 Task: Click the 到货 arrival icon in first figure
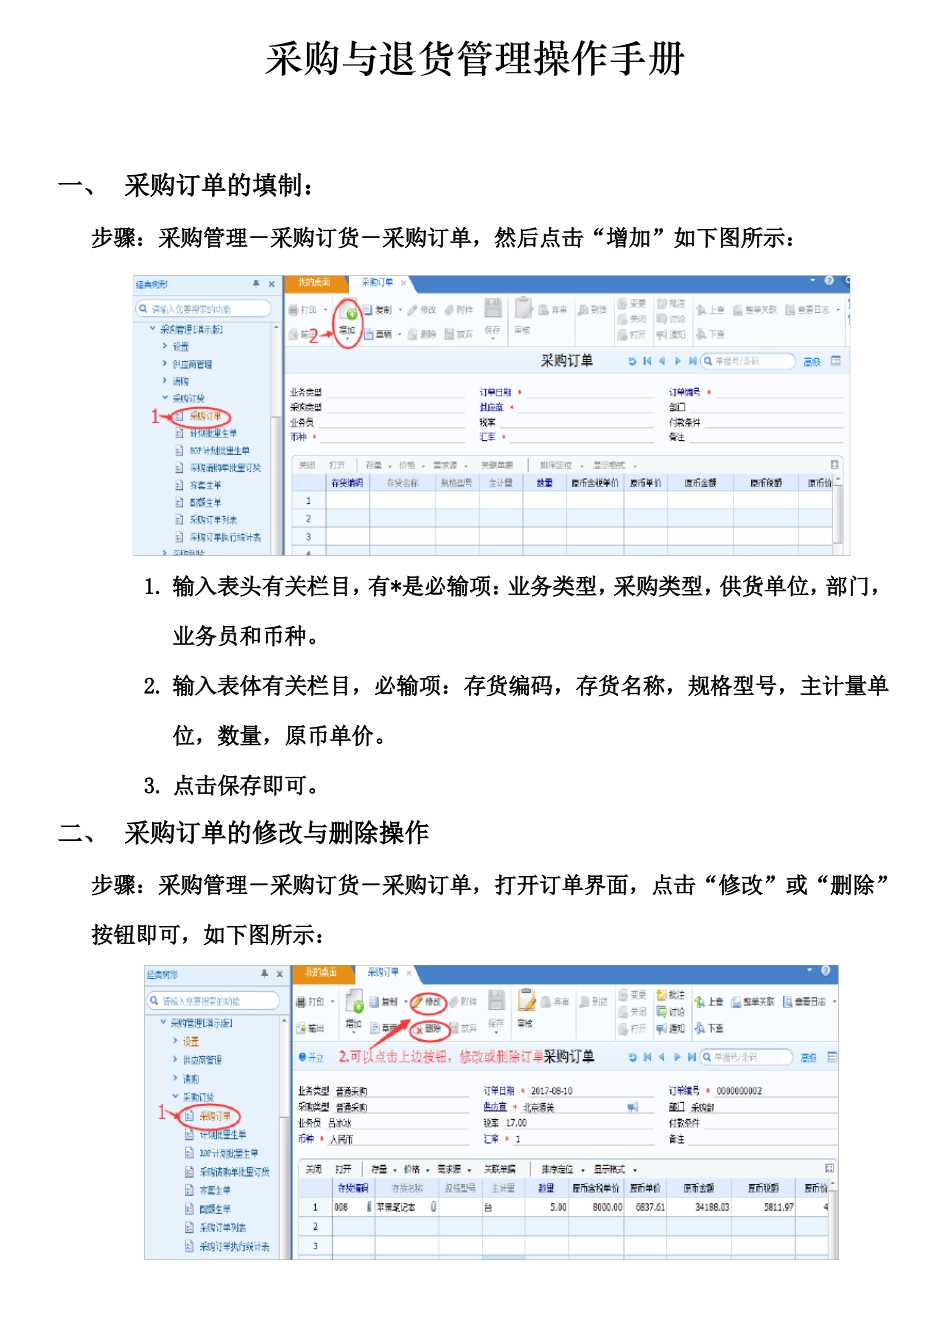coord(583,310)
